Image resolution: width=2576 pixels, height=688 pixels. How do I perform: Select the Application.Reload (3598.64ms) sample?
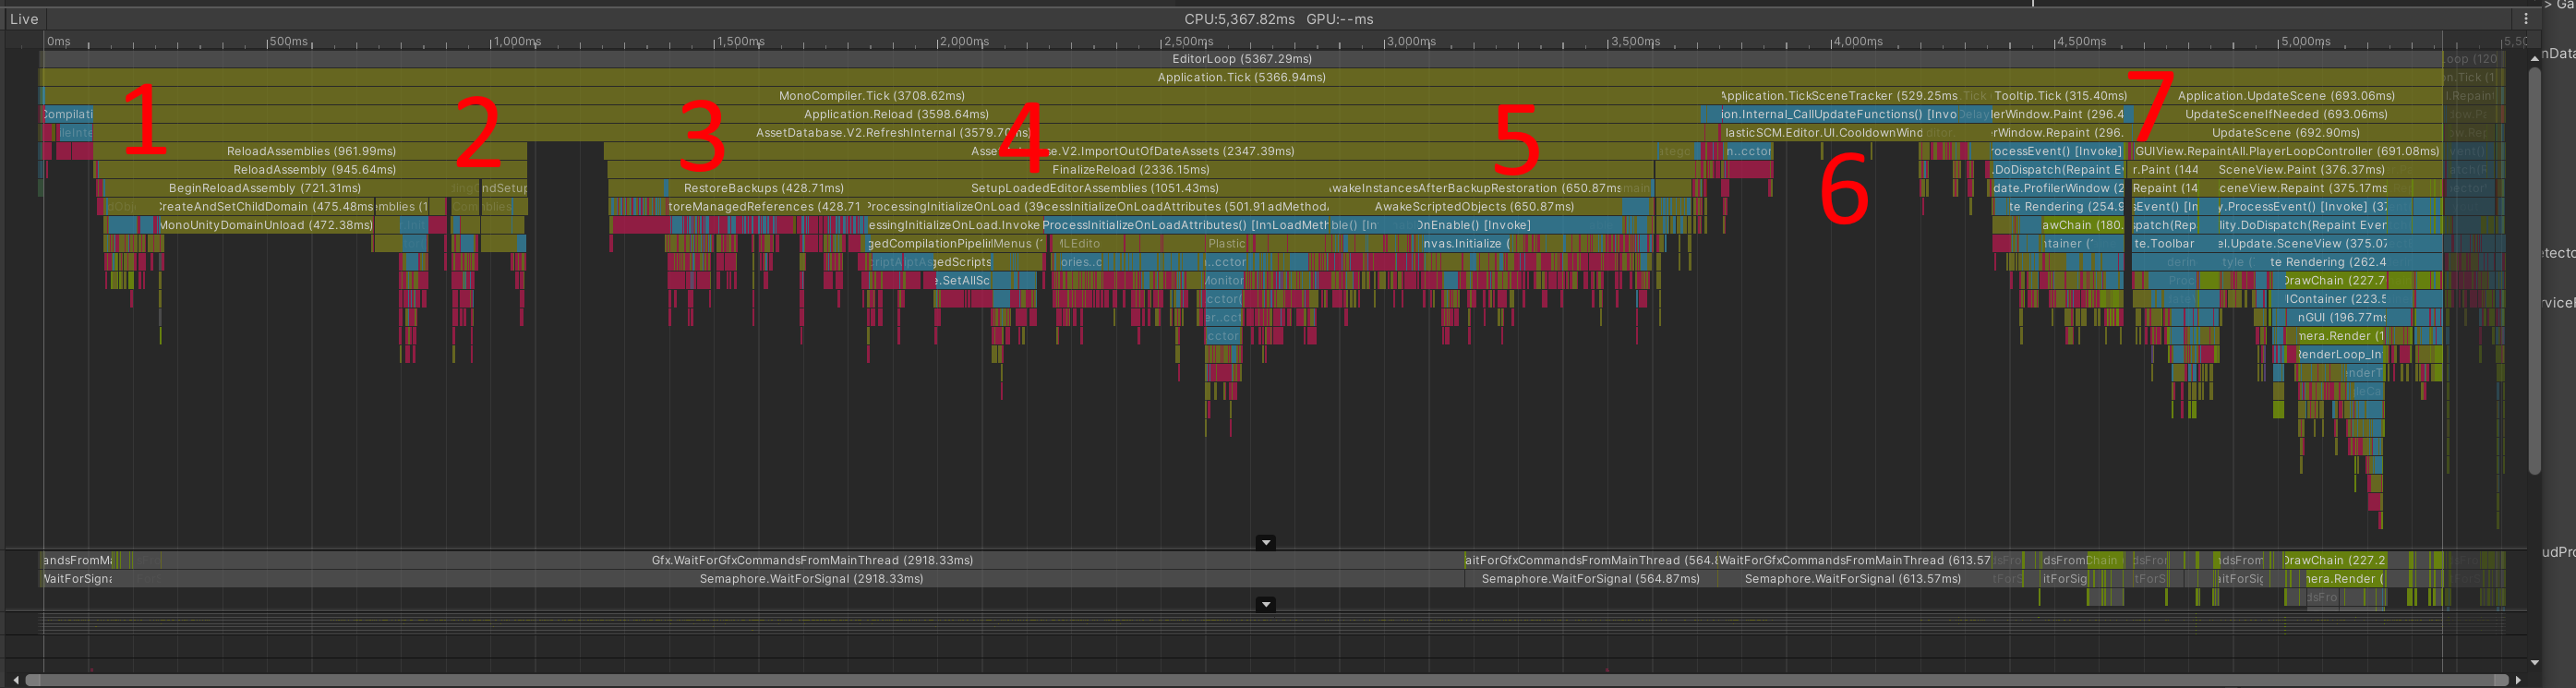[x=897, y=114]
